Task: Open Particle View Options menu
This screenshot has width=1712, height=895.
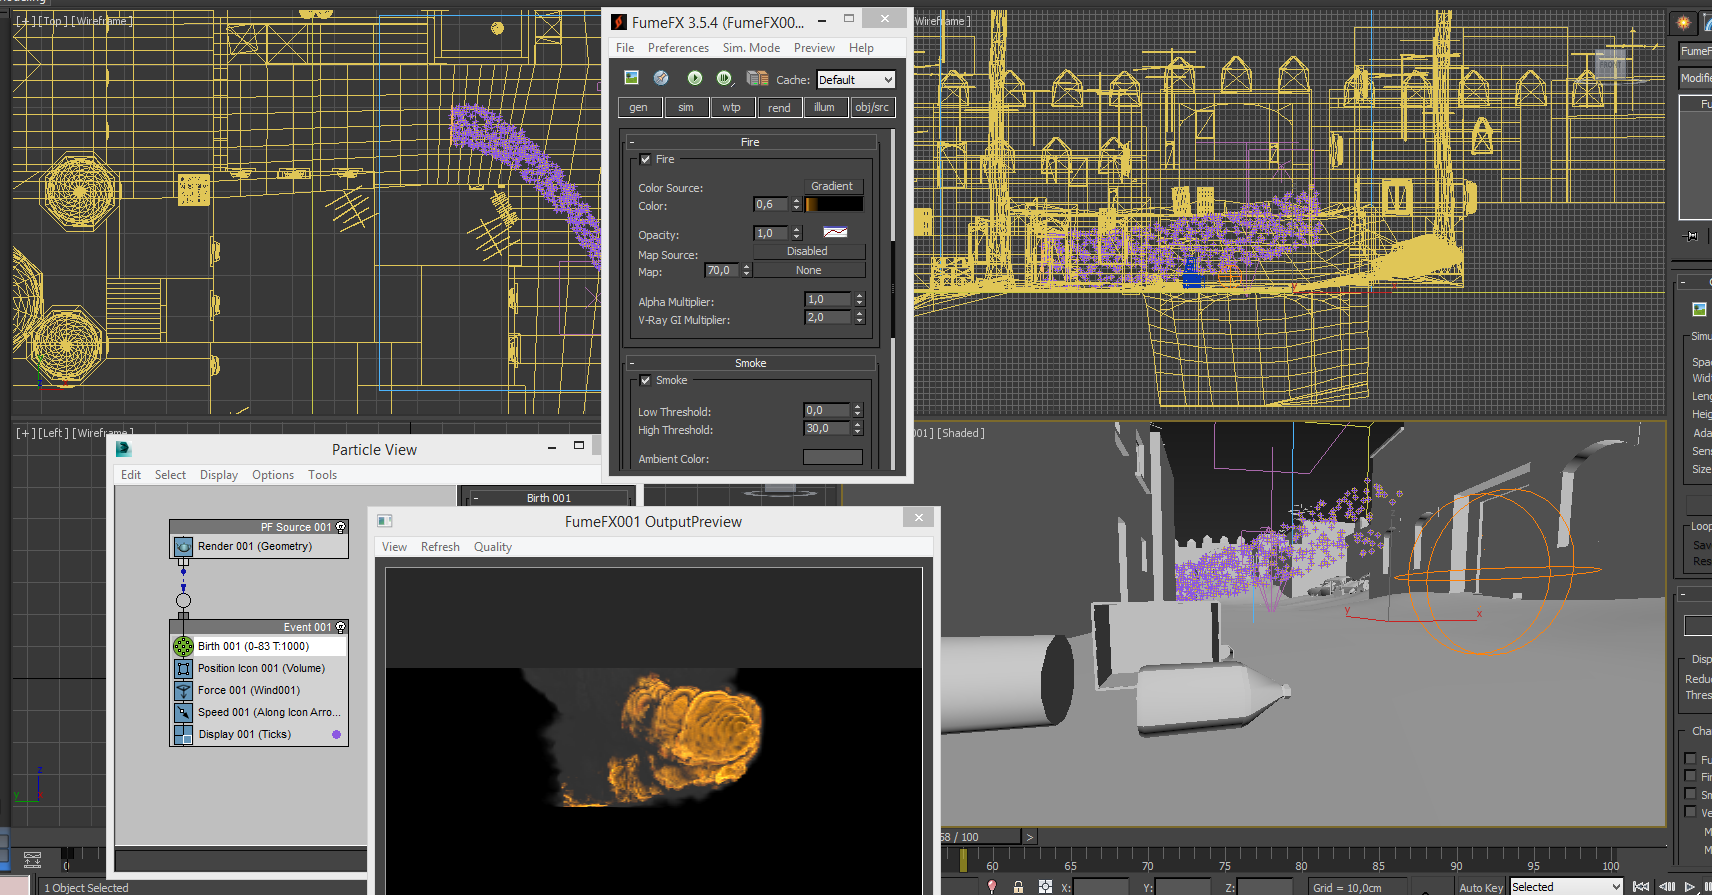Action: [273, 475]
